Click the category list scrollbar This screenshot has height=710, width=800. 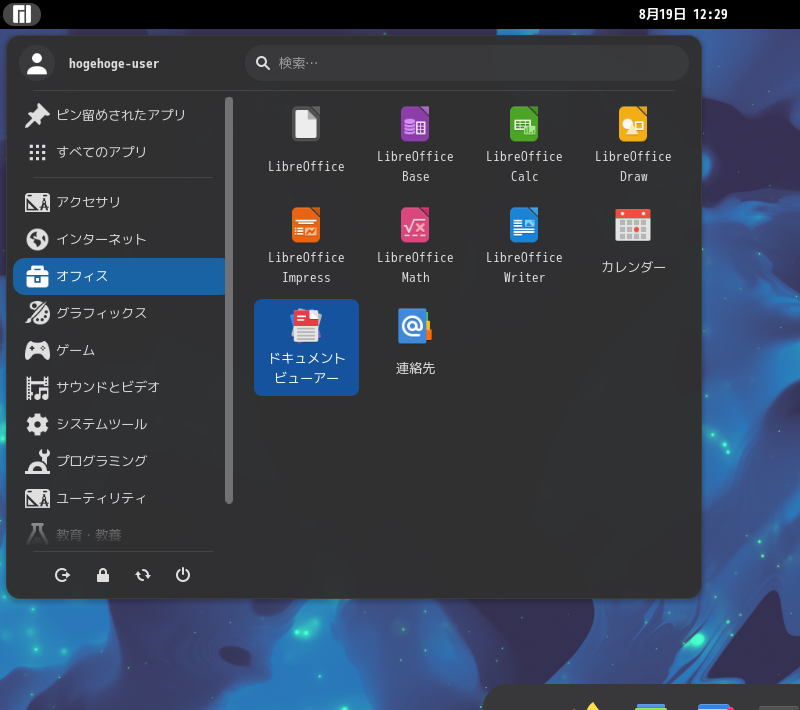[x=229, y=300]
